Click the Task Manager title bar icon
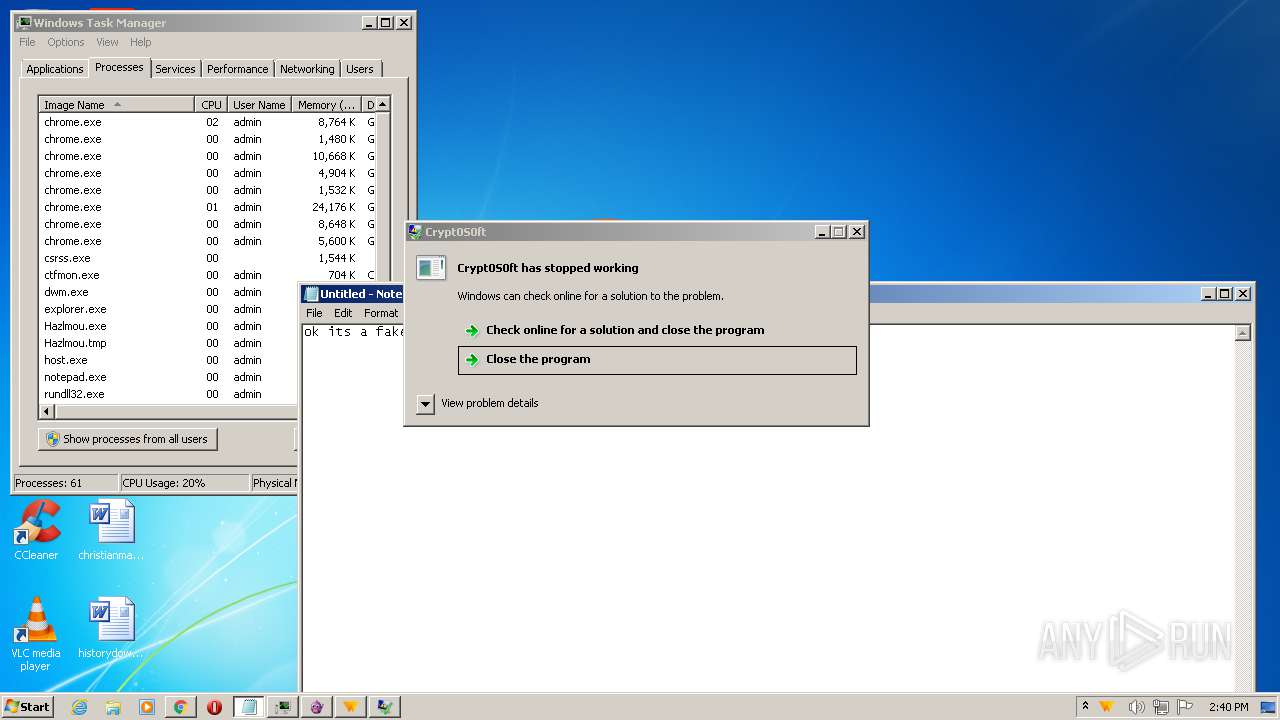 pos(24,22)
